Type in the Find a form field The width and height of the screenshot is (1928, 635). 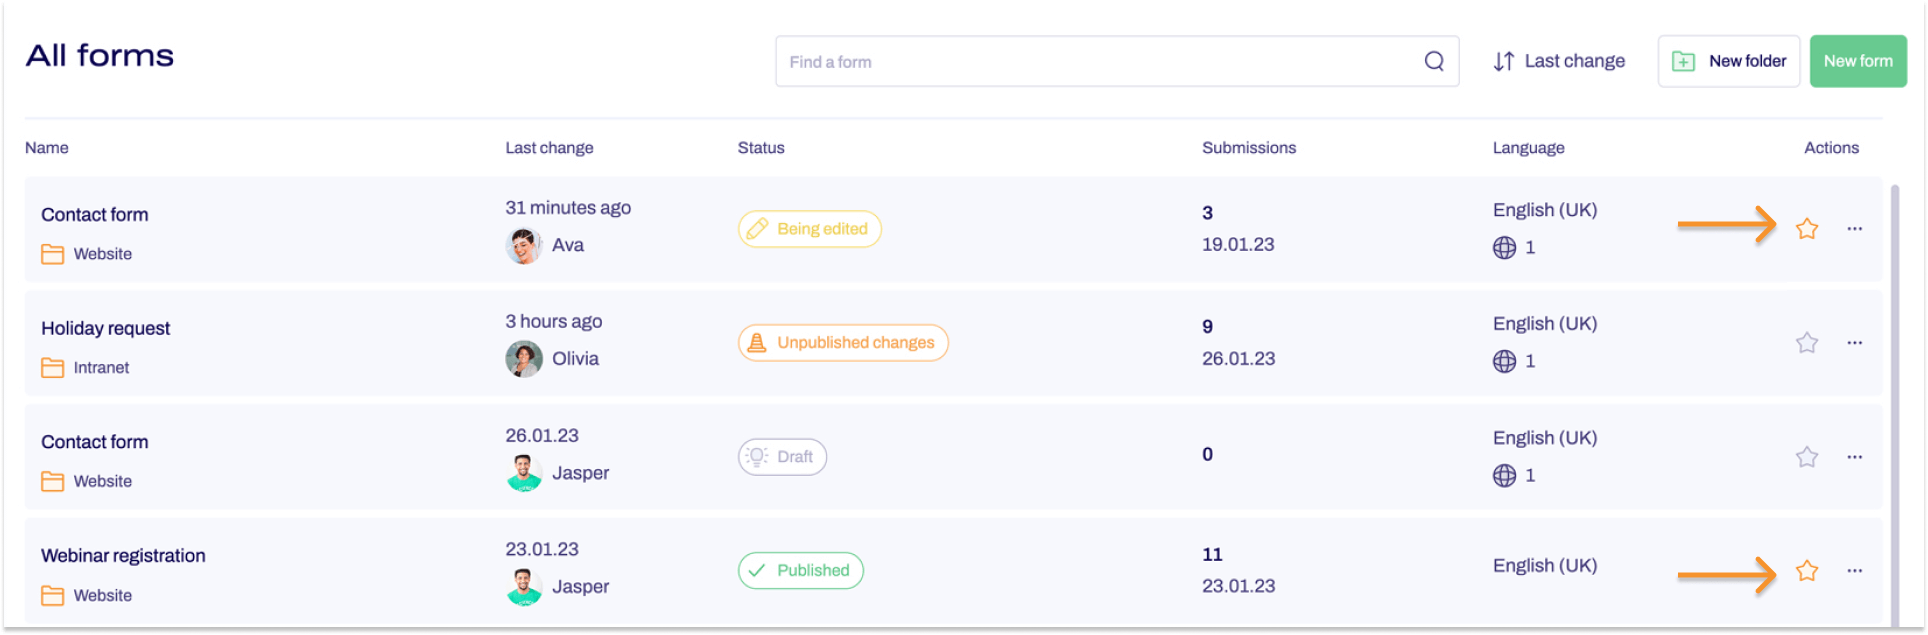(1100, 62)
